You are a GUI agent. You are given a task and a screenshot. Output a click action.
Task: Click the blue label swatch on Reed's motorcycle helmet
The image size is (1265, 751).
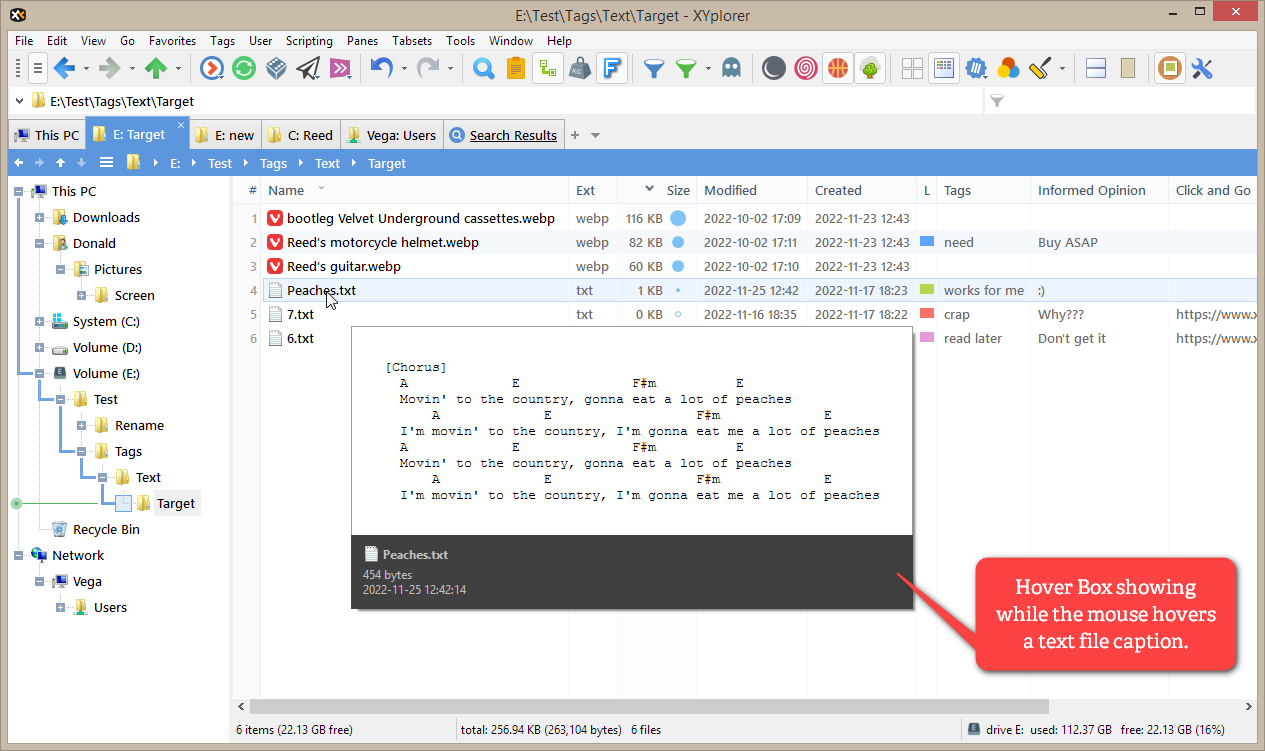point(926,242)
